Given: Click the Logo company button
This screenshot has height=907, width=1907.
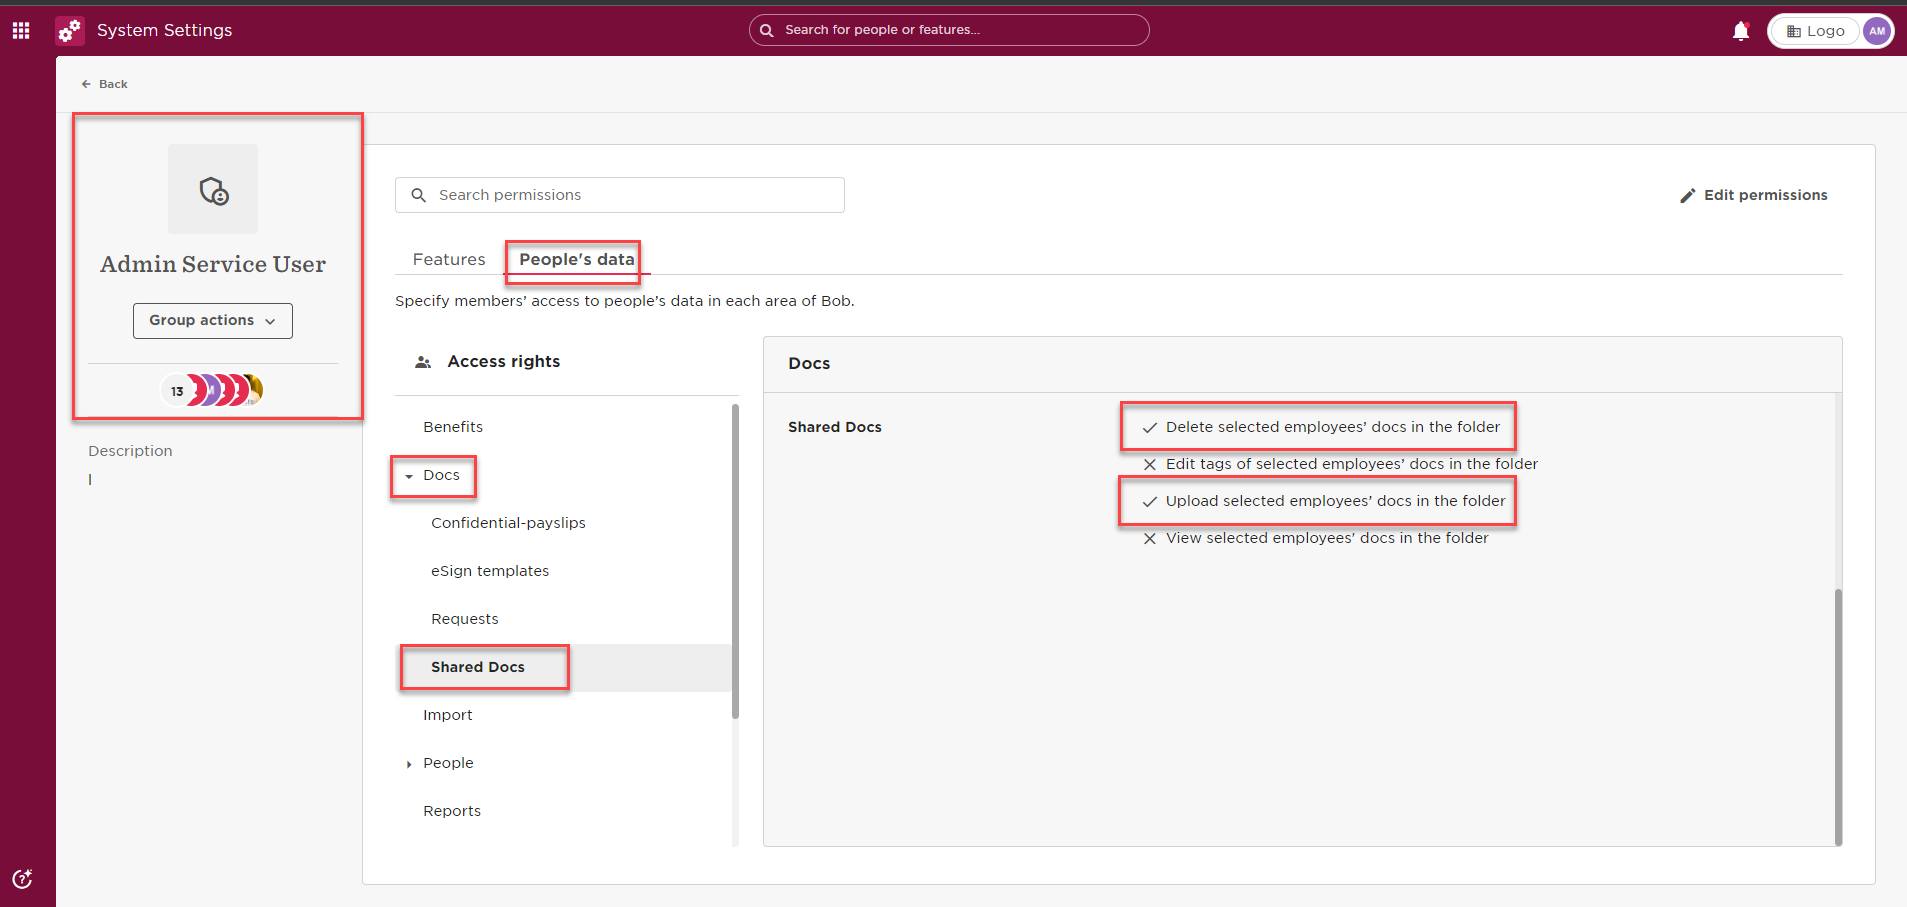Looking at the screenshot, I should tap(1815, 31).
